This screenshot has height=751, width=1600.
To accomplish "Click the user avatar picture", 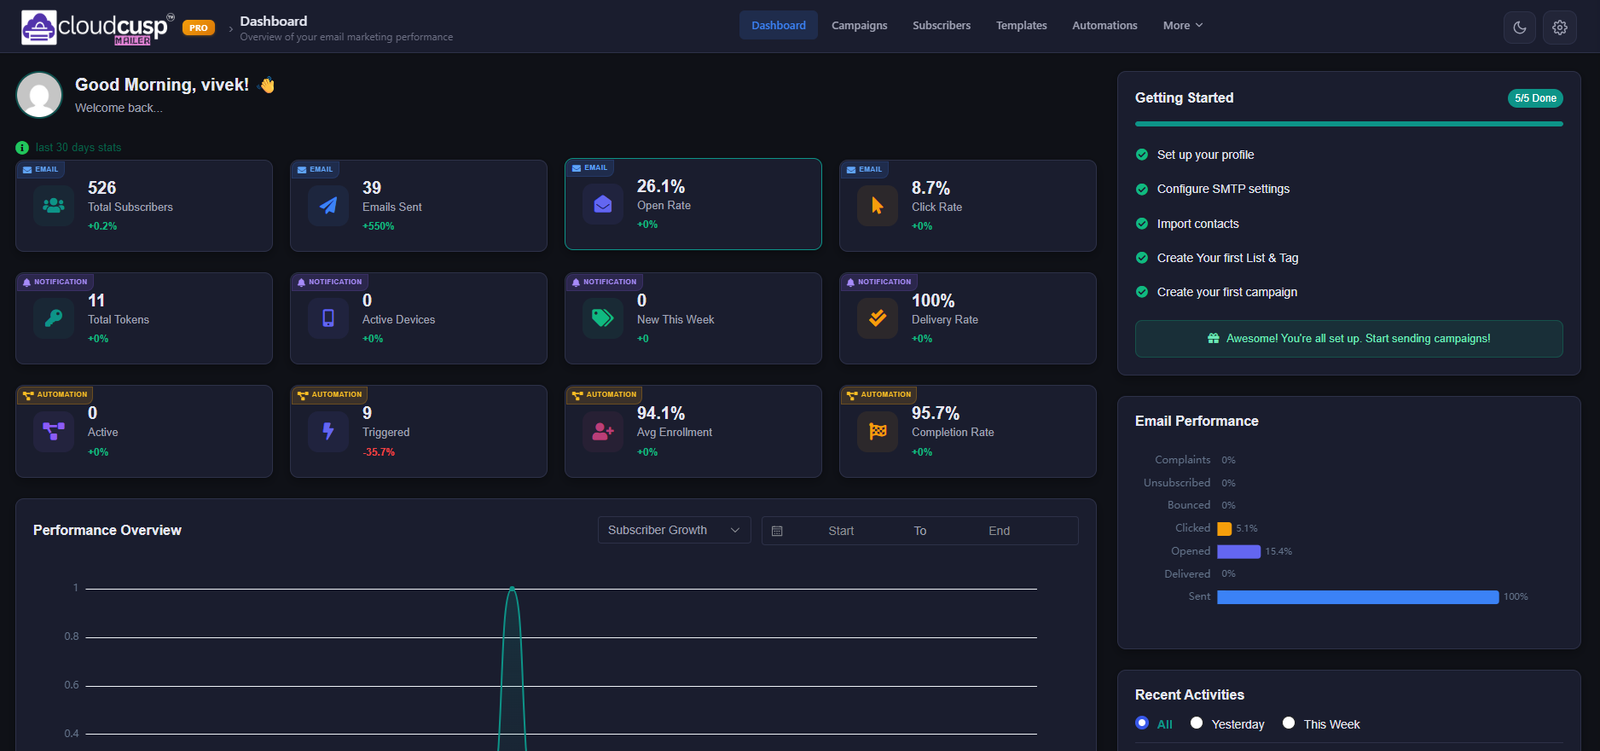I will (x=39, y=95).
